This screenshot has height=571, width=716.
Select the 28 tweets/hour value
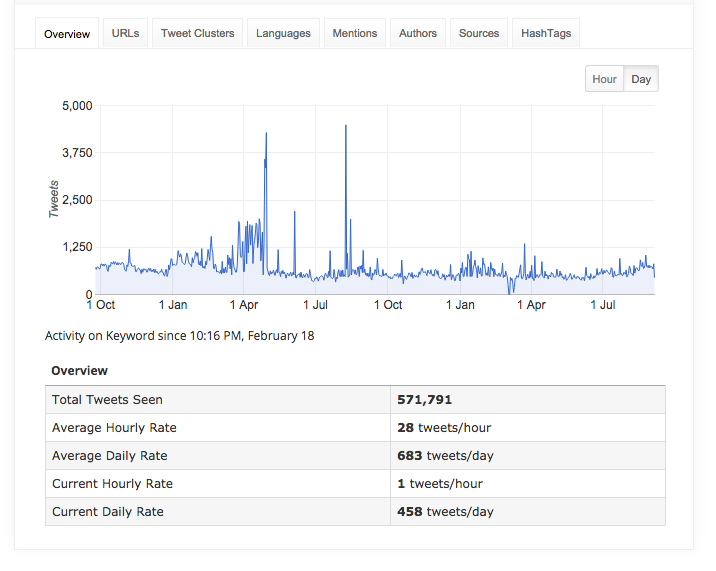pos(444,428)
